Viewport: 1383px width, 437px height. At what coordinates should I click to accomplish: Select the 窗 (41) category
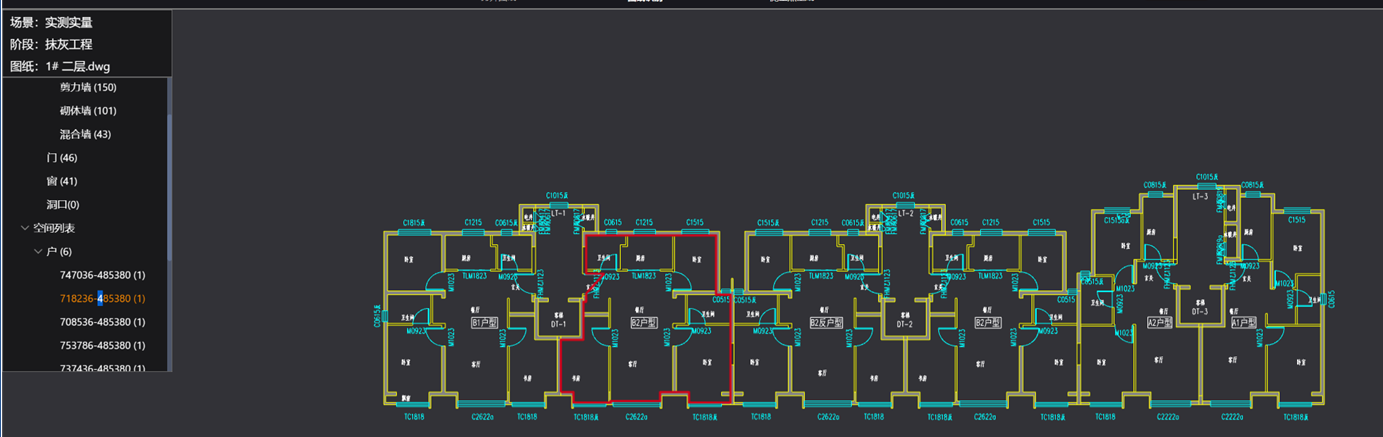pos(62,181)
